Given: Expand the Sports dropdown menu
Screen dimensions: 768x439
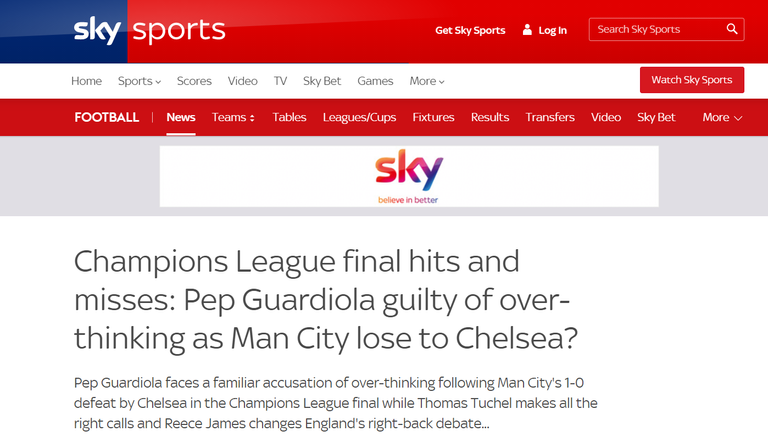Looking at the screenshot, I should point(139,81).
